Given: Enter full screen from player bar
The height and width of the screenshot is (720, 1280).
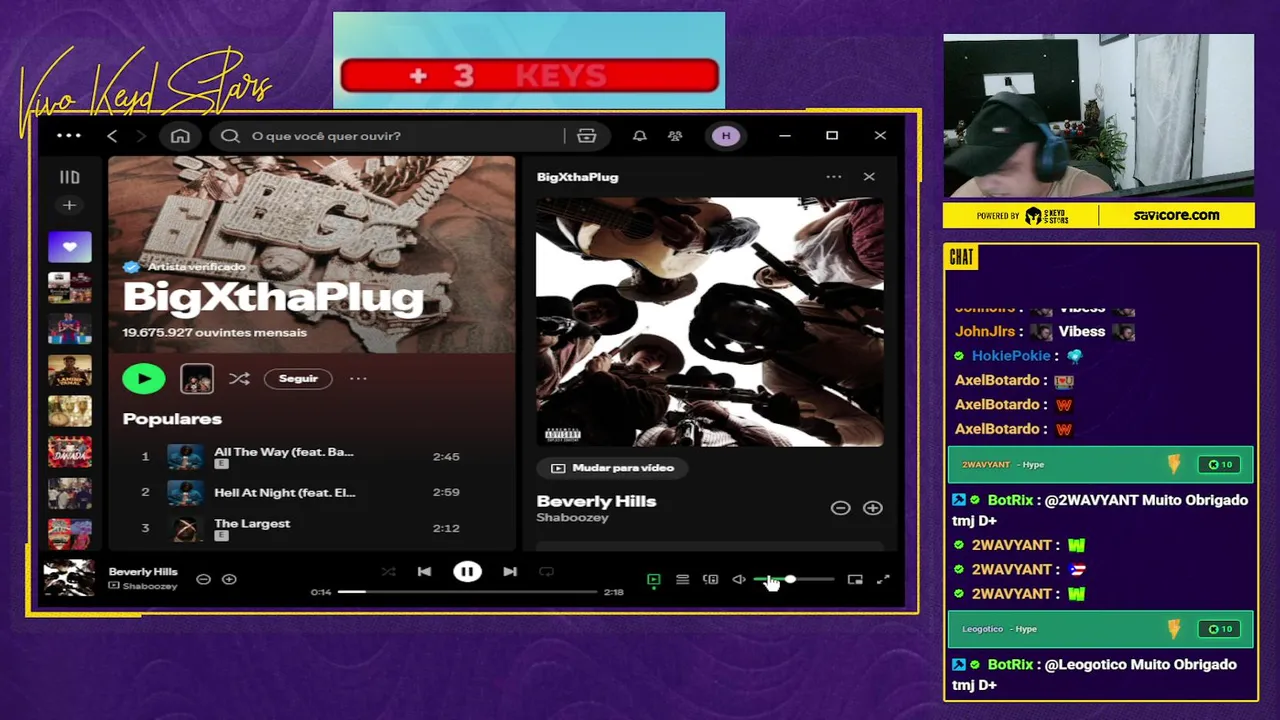Looking at the screenshot, I should [883, 579].
